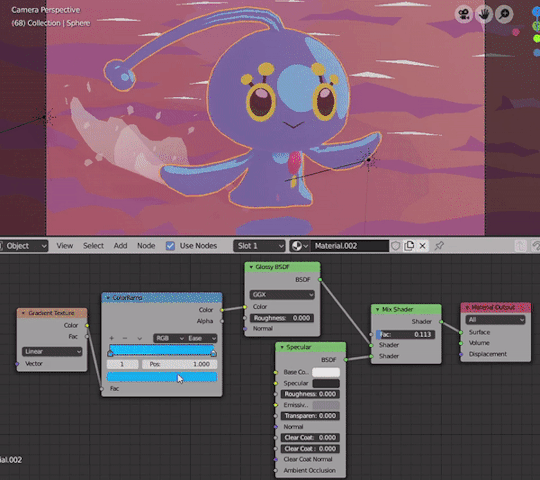Collapse the ColorRamp node
The height and width of the screenshot is (480, 540).
(108, 298)
